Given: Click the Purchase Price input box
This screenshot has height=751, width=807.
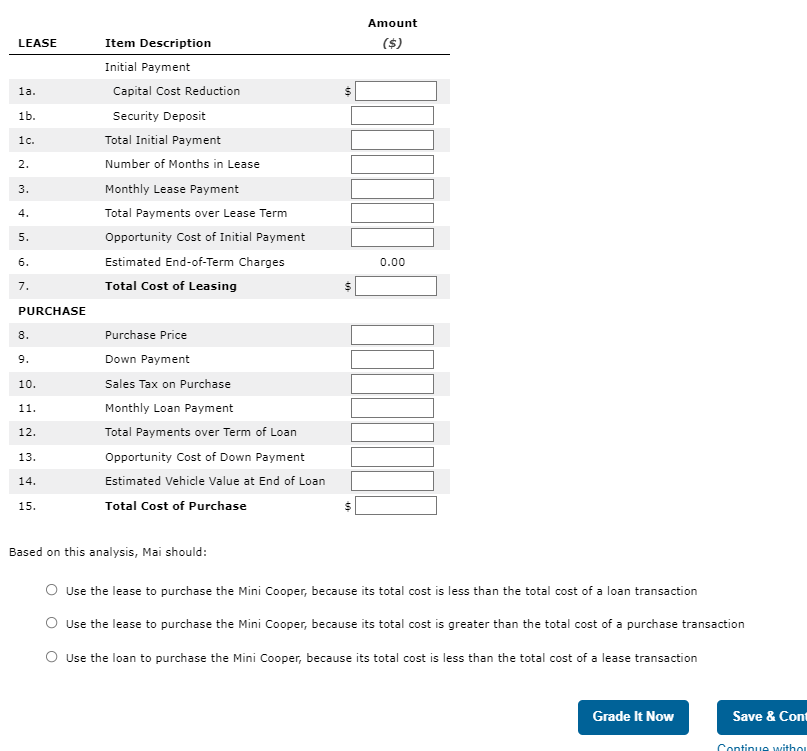Looking at the screenshot, I should 392,335.
